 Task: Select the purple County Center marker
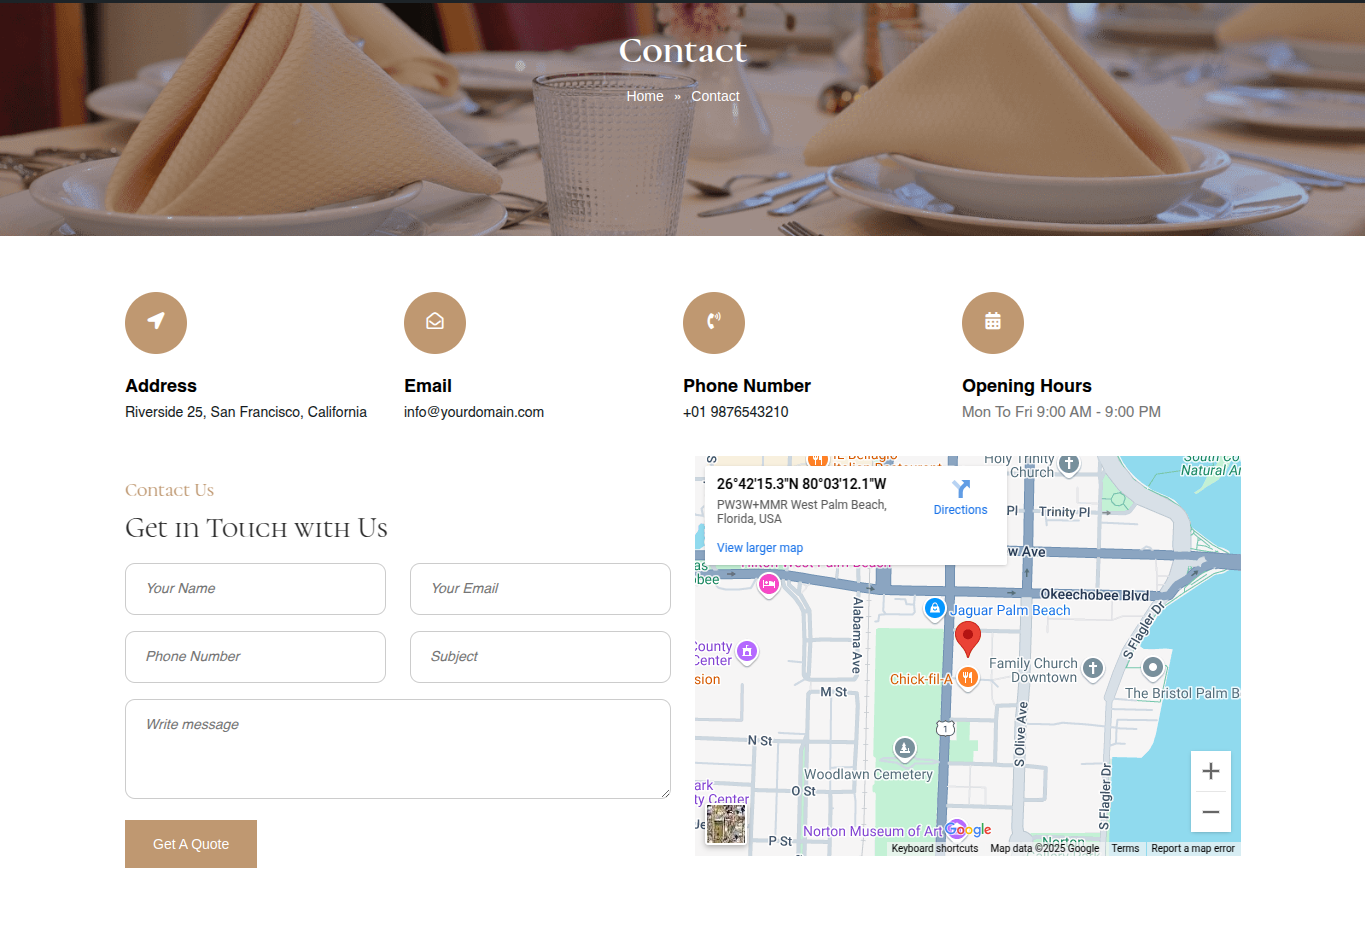[x=747, y=652]
